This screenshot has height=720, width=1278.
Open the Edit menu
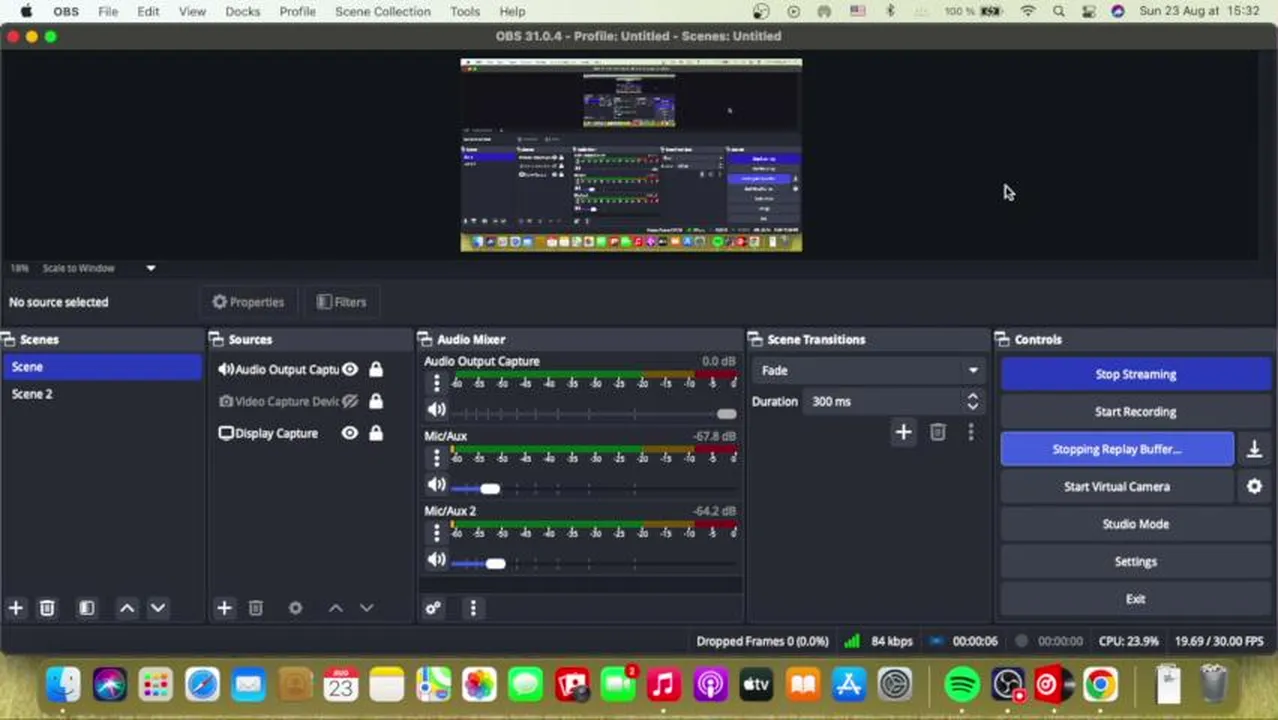coord(148,11)
